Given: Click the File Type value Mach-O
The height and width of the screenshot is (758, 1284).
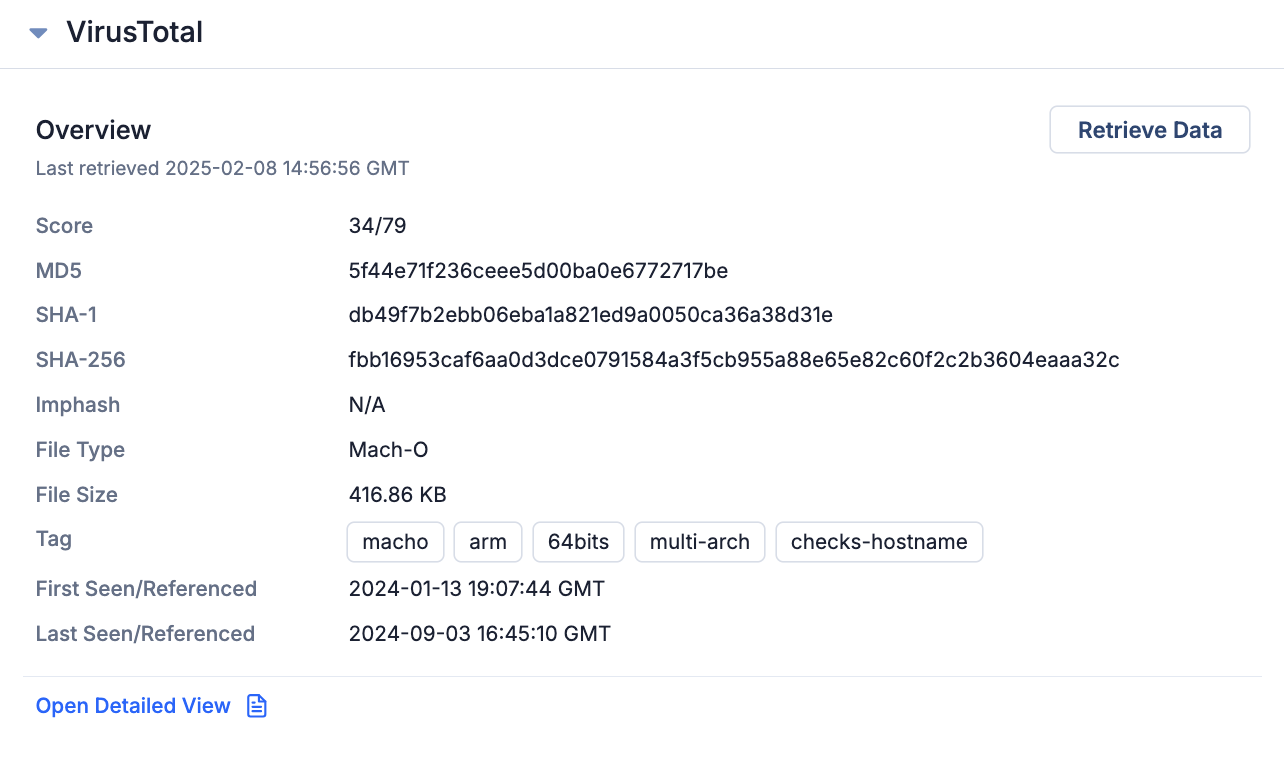Looking at the screenshot, I should tap(388, 449).
